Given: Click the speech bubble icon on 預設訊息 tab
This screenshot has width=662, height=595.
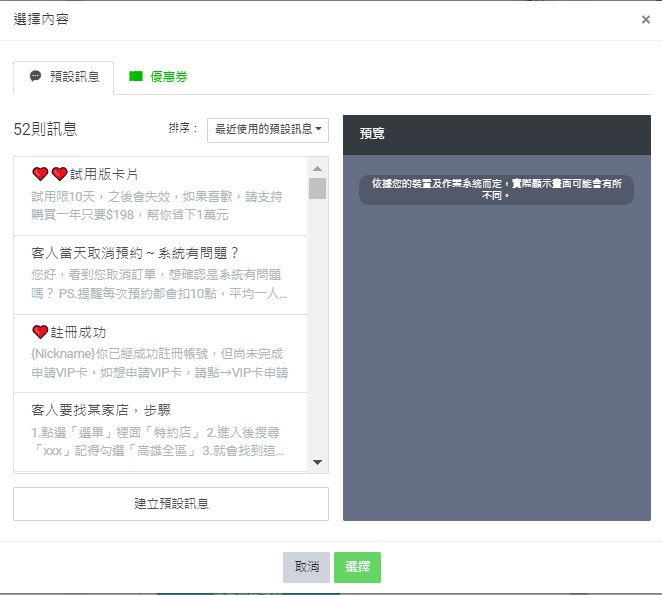Looking at the screenshot, I should 35,76.
